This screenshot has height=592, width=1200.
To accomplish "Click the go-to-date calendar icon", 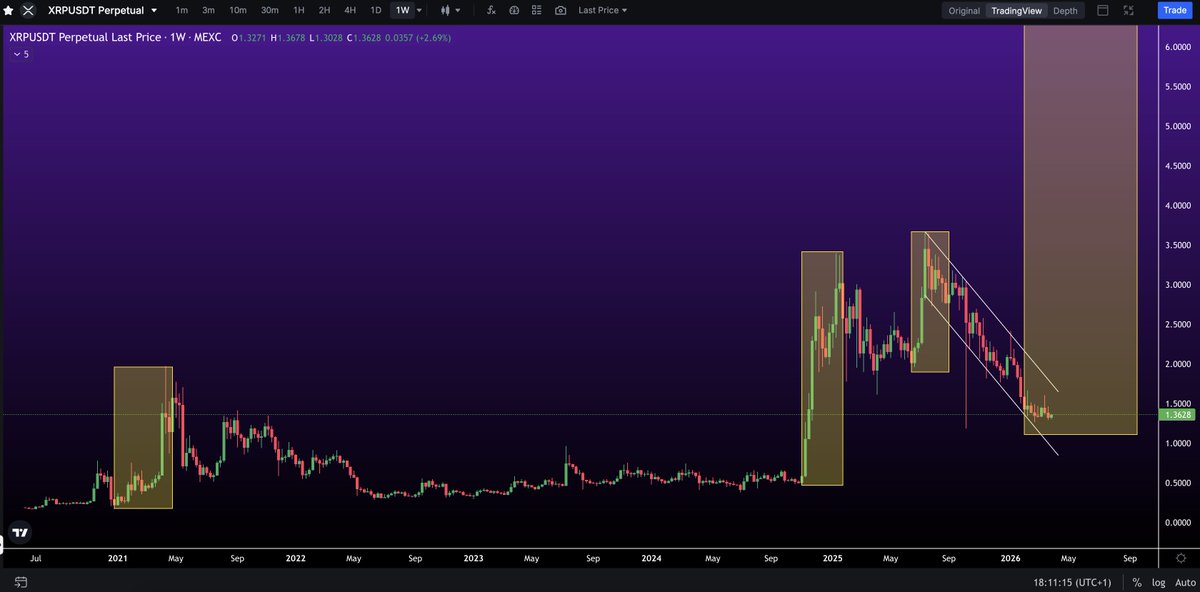I will point(19,581).
